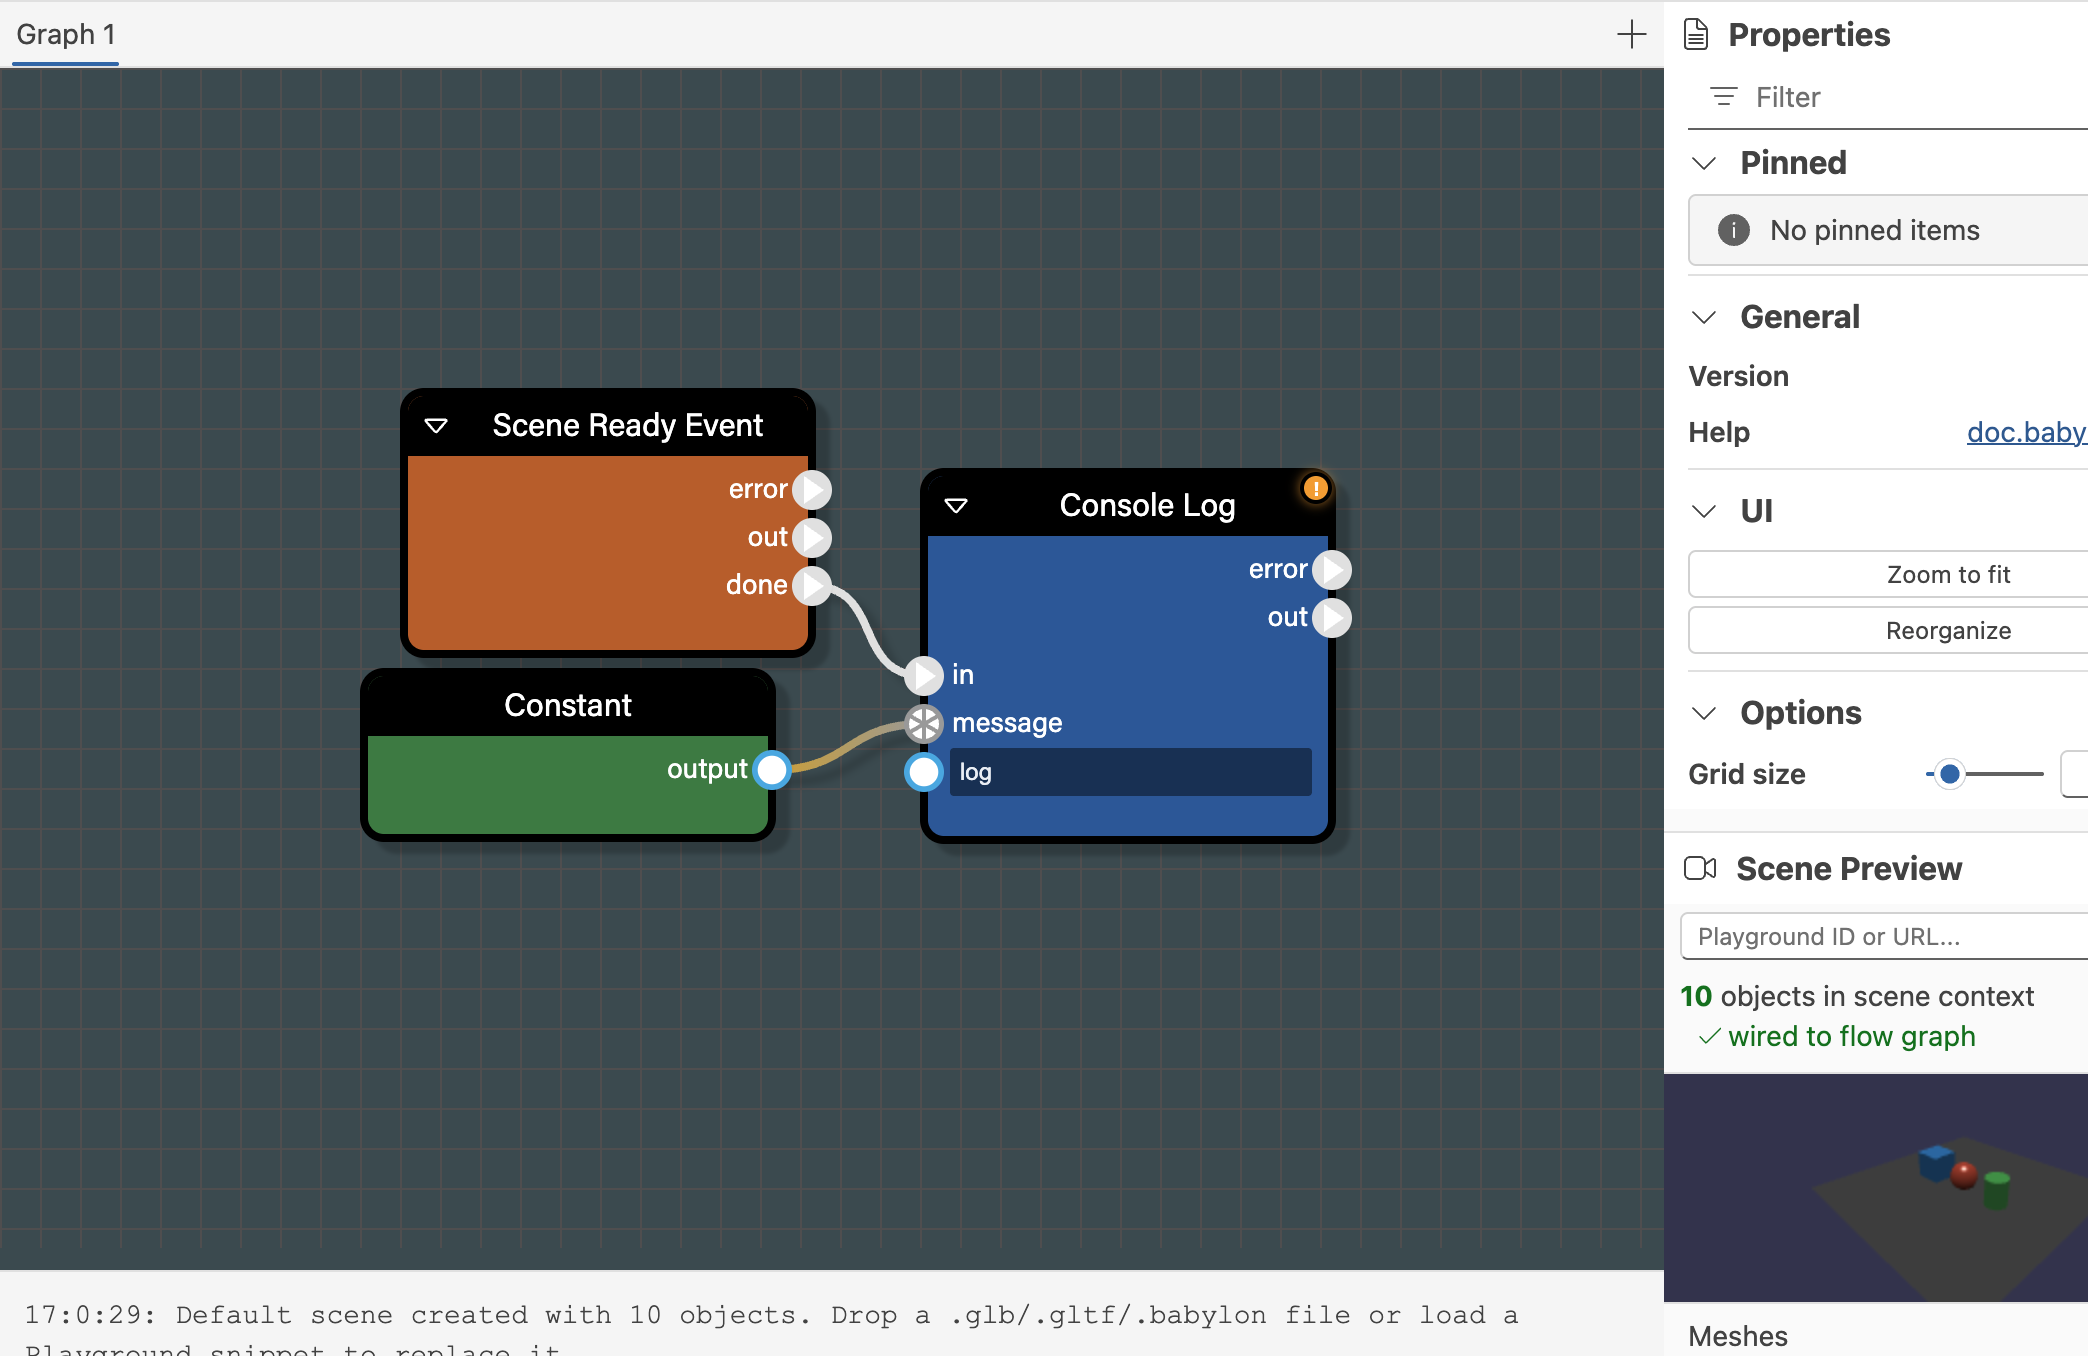Click the scene preview 3D thumbnail
The width and height of the screenshot is (2088, 1356).
pyautogui.click(x=1876, y=1188)
